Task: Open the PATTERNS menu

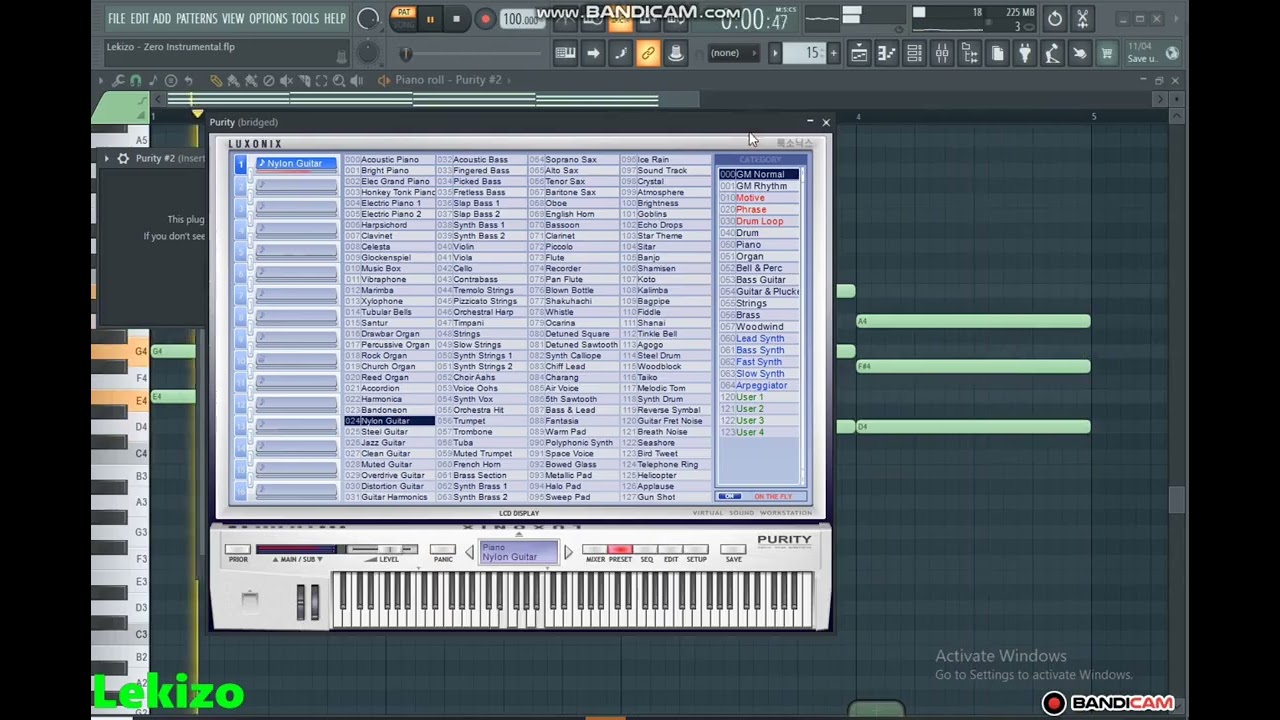Action: click(x=196, y=18)
